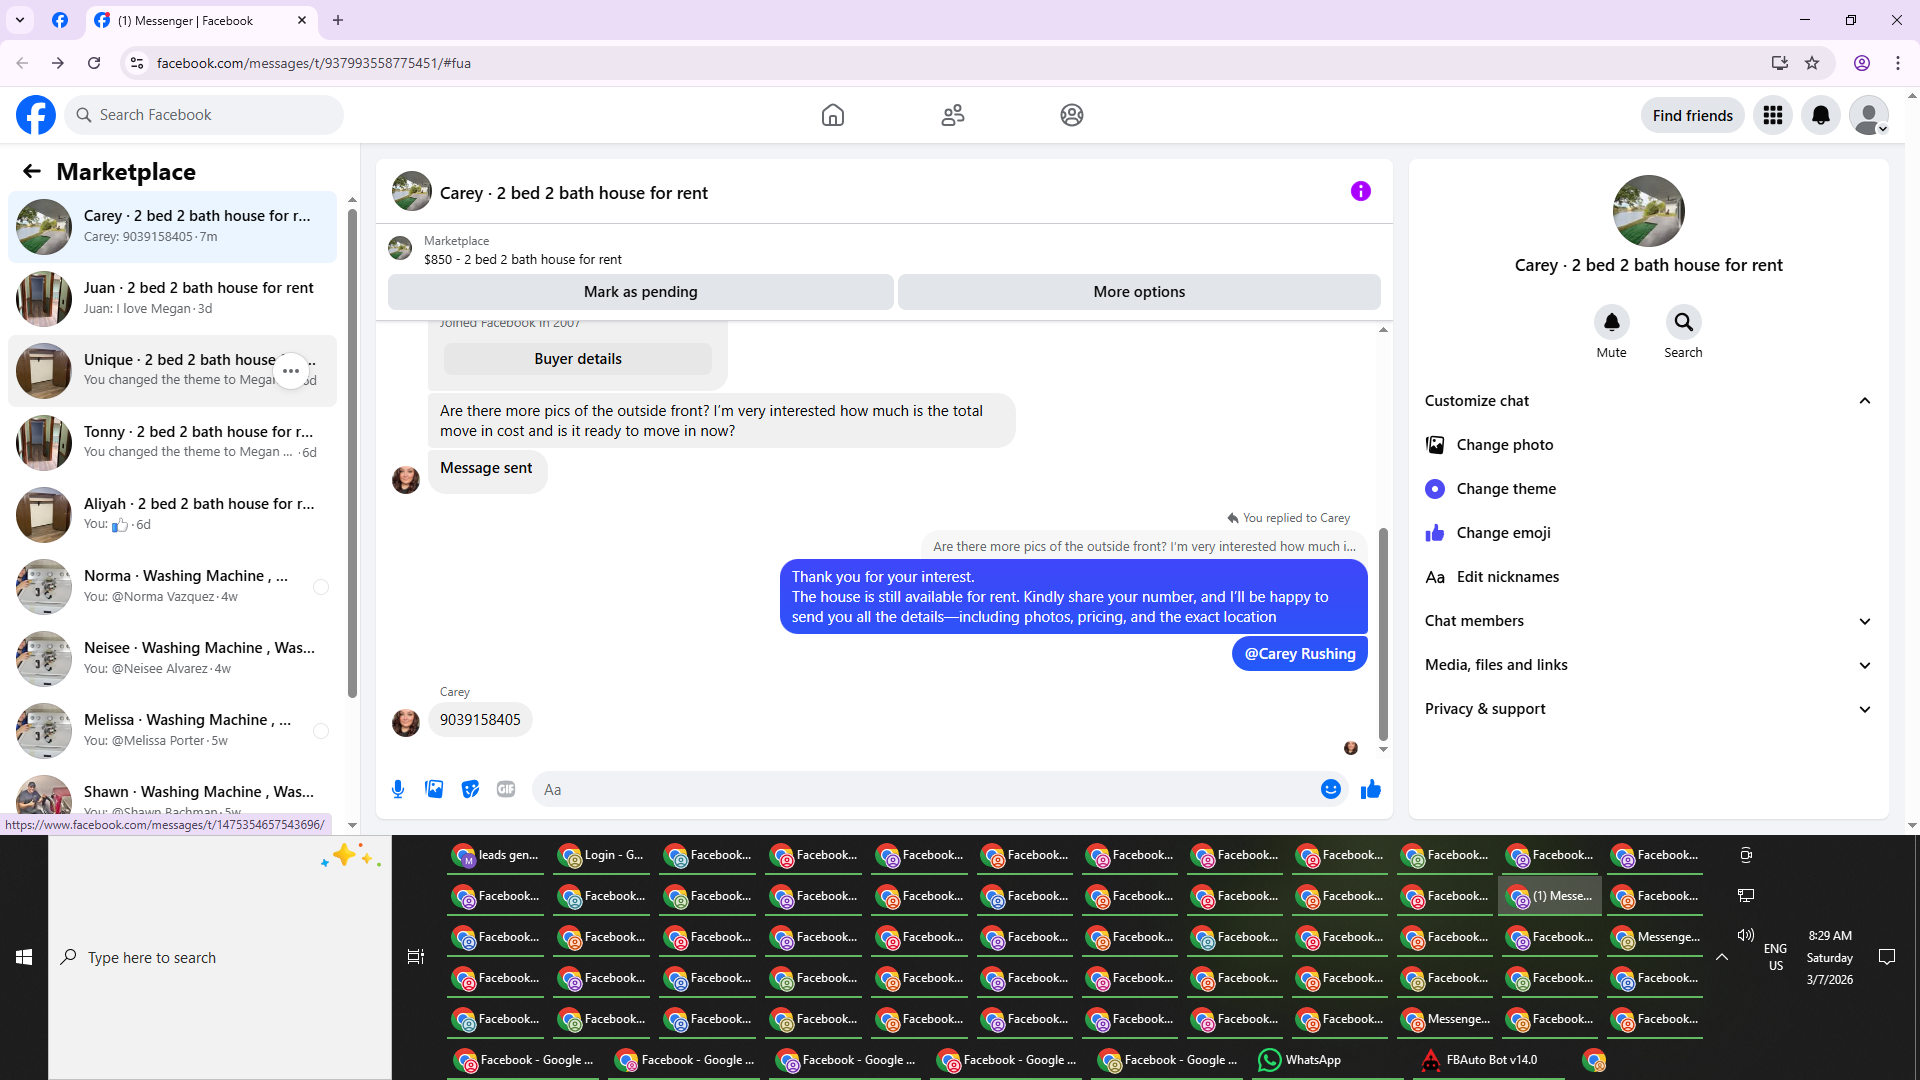The image size is (1920, 1080).
Task: Open Juan's 2 bed 2 bath conversation
Action: (x=172, y=299)
